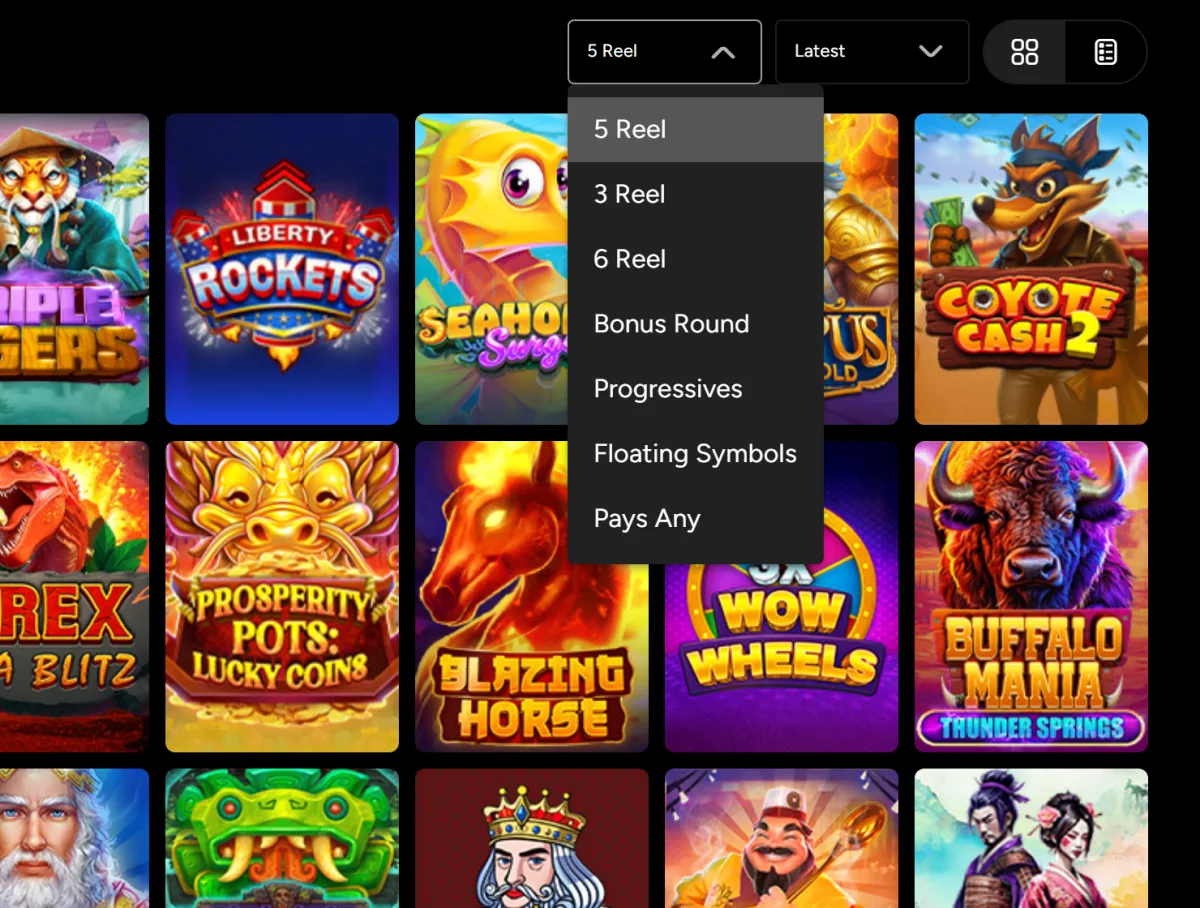
Task: Open the white-bearded Zeus game tile
Action: (74, 838)
